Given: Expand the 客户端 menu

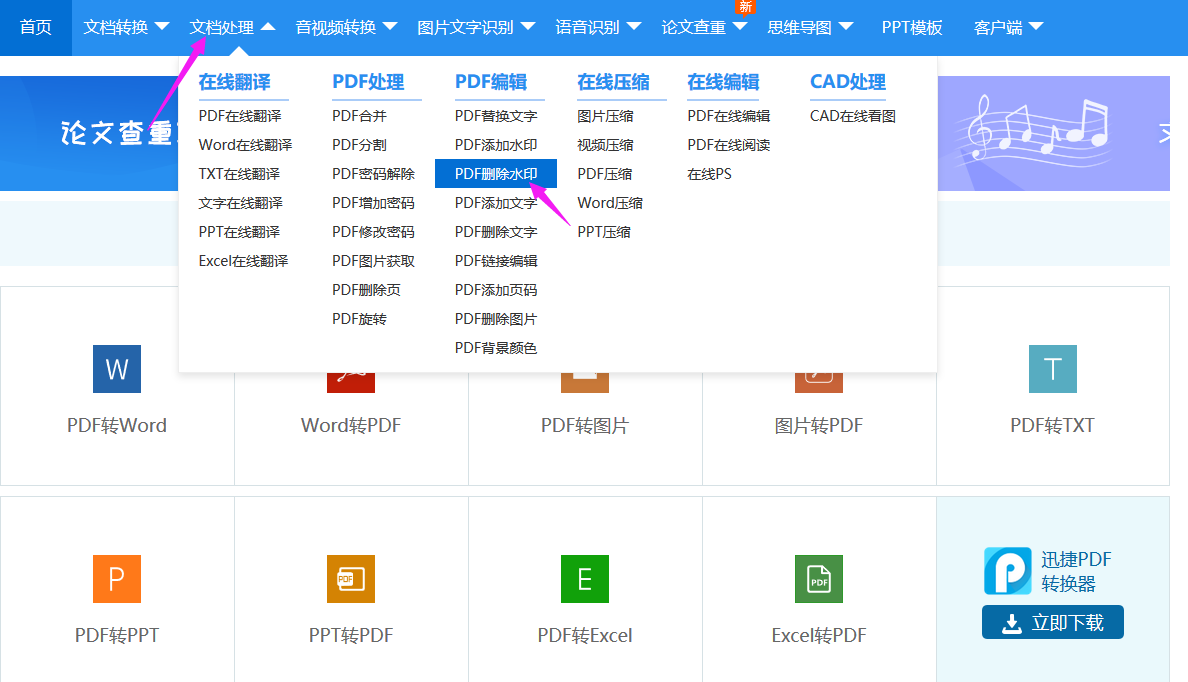Looking at the screenshot, I should pos(1008,27).
